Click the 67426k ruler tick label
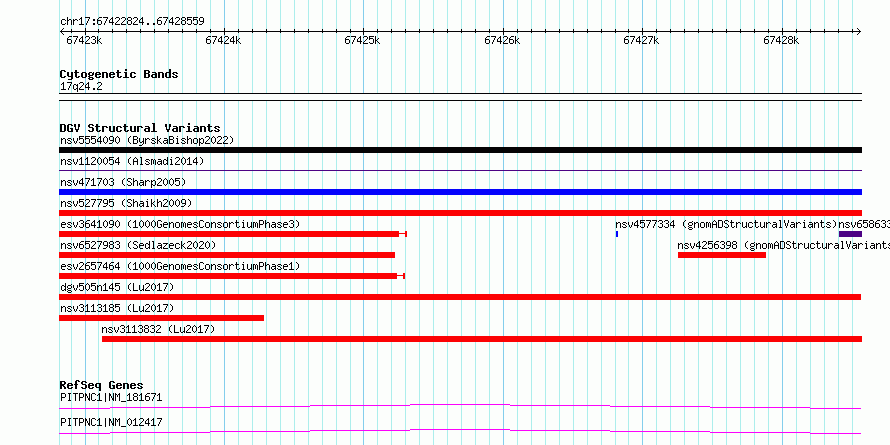The image size is (890, 445). [x=502, y=40]
